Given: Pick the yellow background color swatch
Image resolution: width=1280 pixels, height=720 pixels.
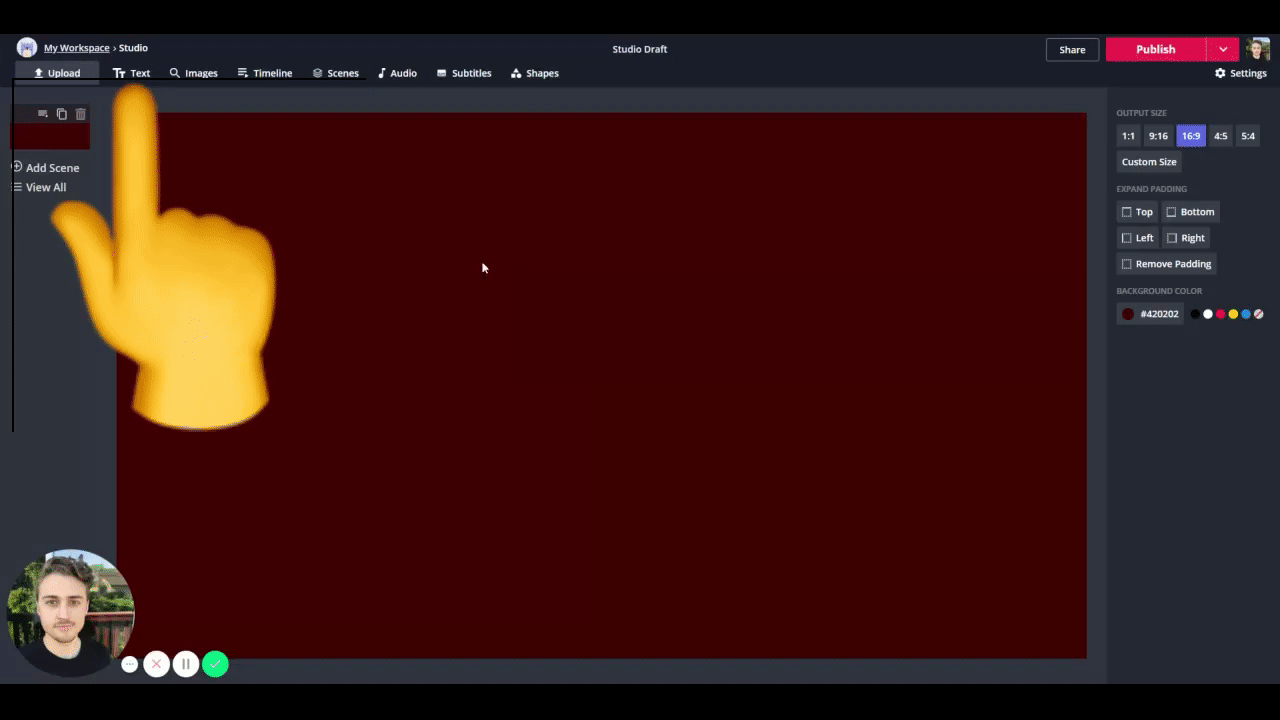Looking at the screenshot, I should coord(1233,314).
